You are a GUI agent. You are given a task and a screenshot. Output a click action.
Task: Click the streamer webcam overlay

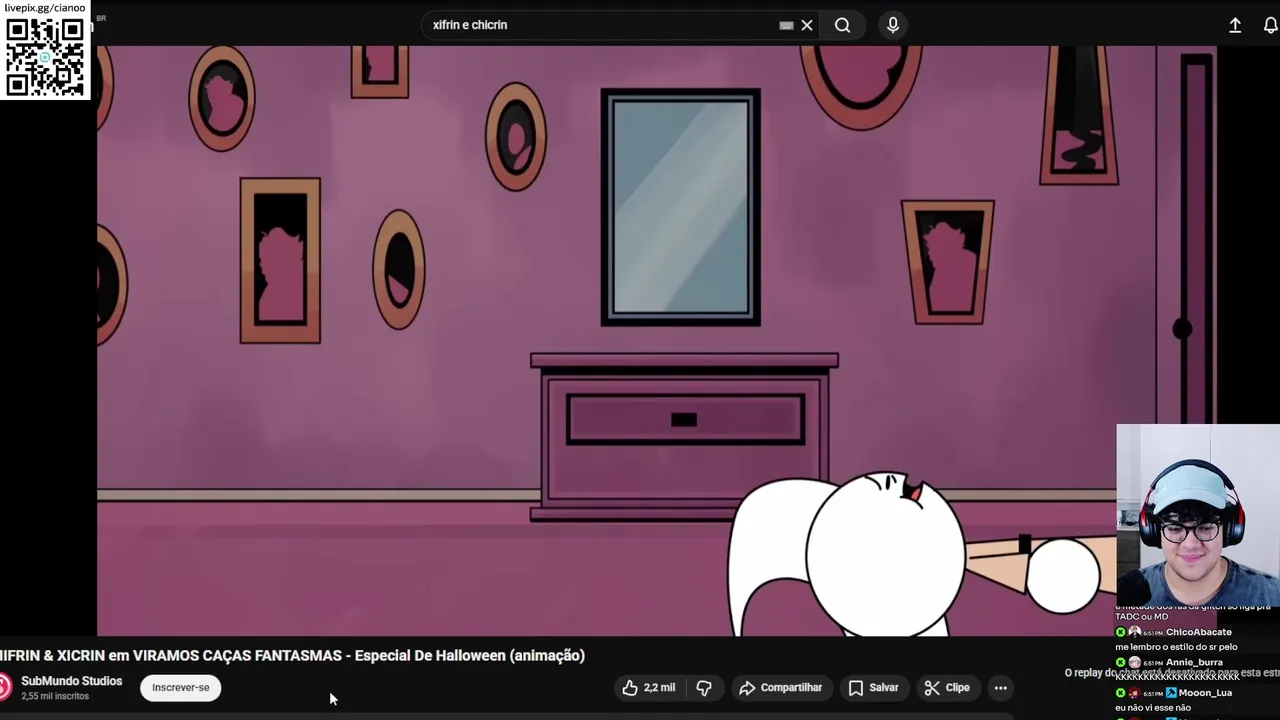tap(1198, 515)
